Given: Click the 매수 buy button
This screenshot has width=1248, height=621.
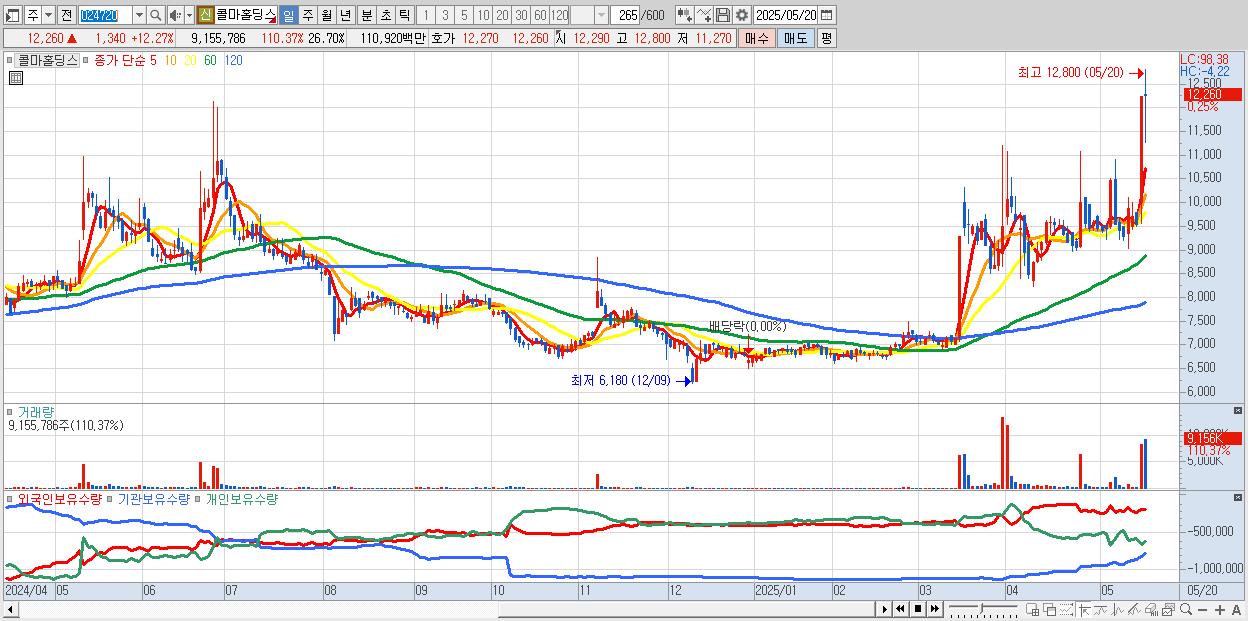Looking at the screenshot, I should (x=757, y=38).
